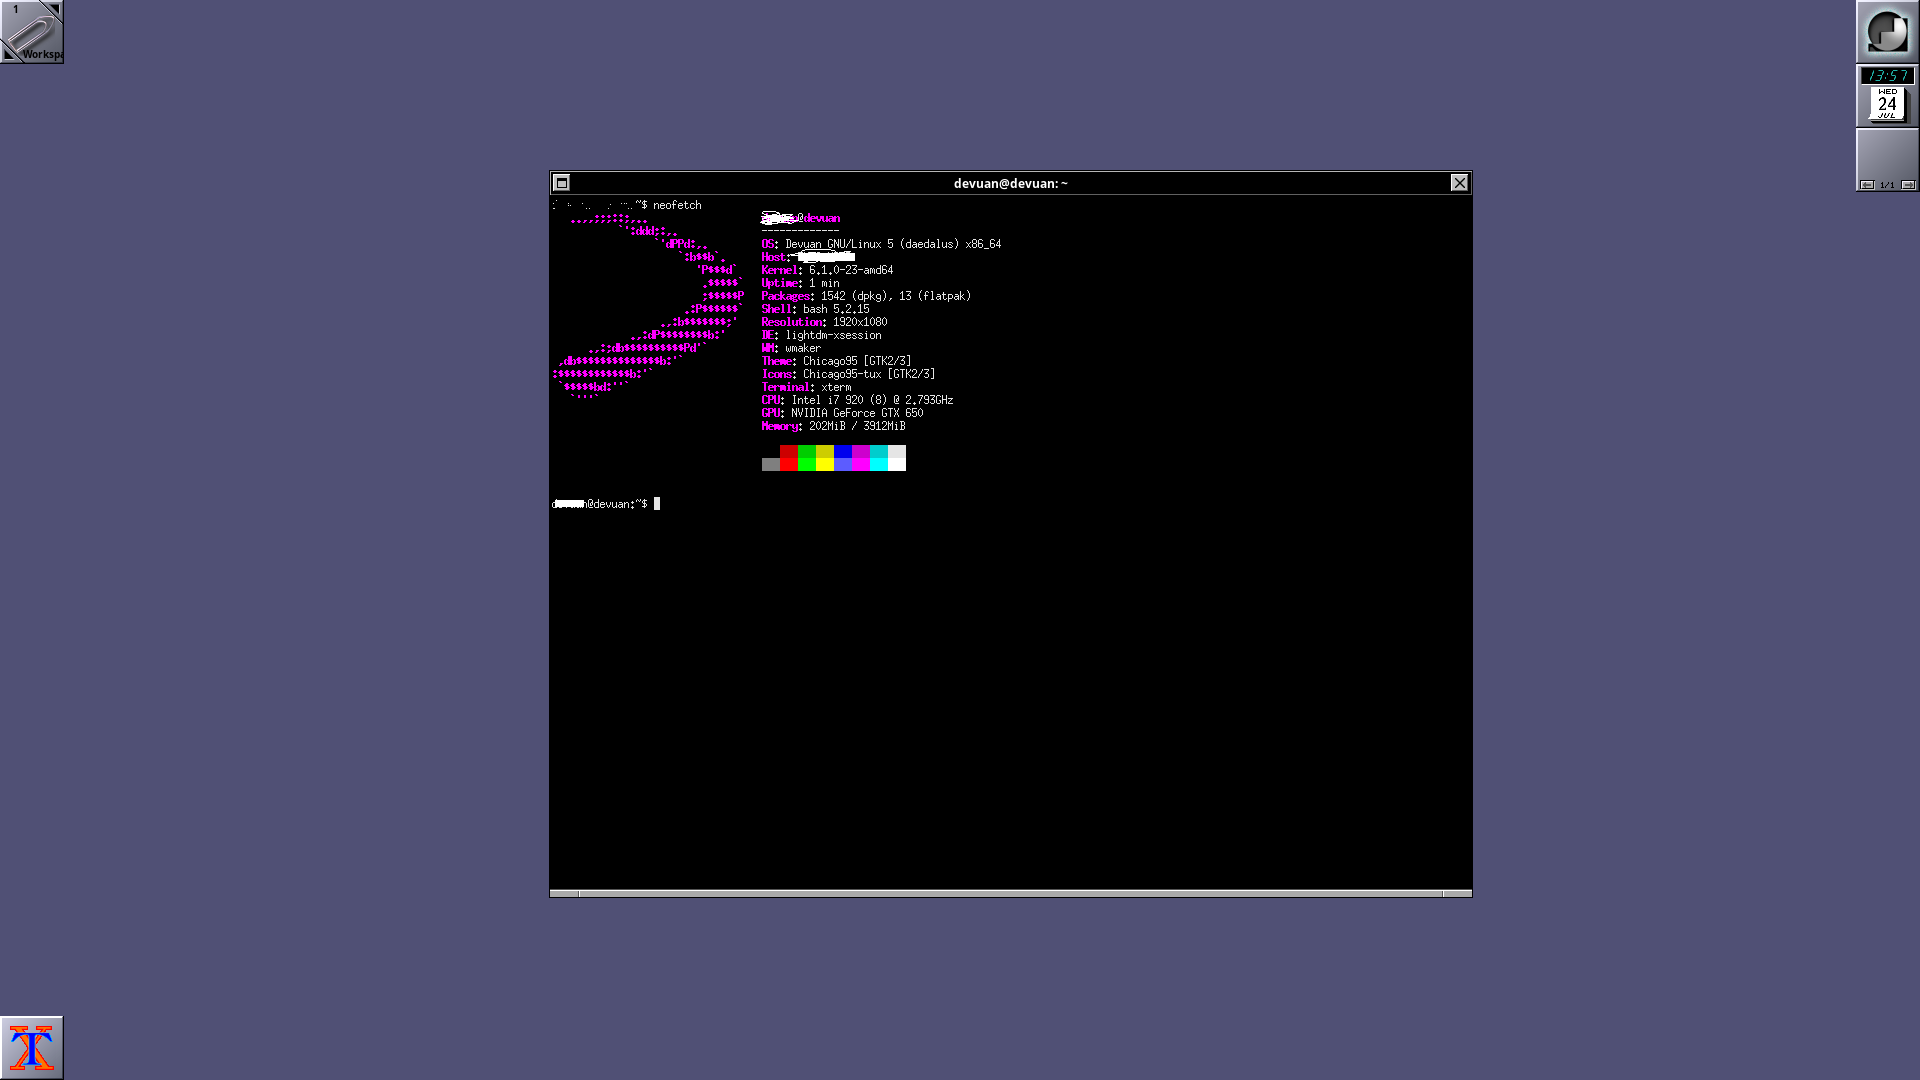Click the 'WM: wmaker' line

point(791,348)
